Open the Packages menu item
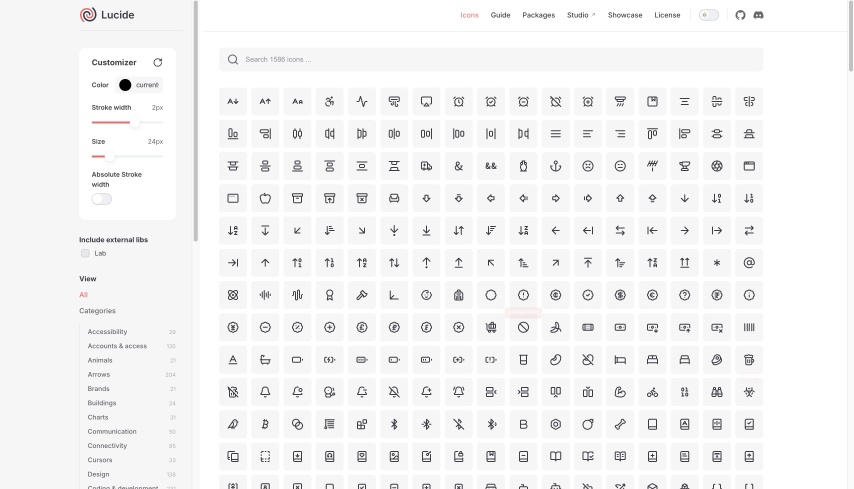The image size is (854, 489). [x=538, y=15]
